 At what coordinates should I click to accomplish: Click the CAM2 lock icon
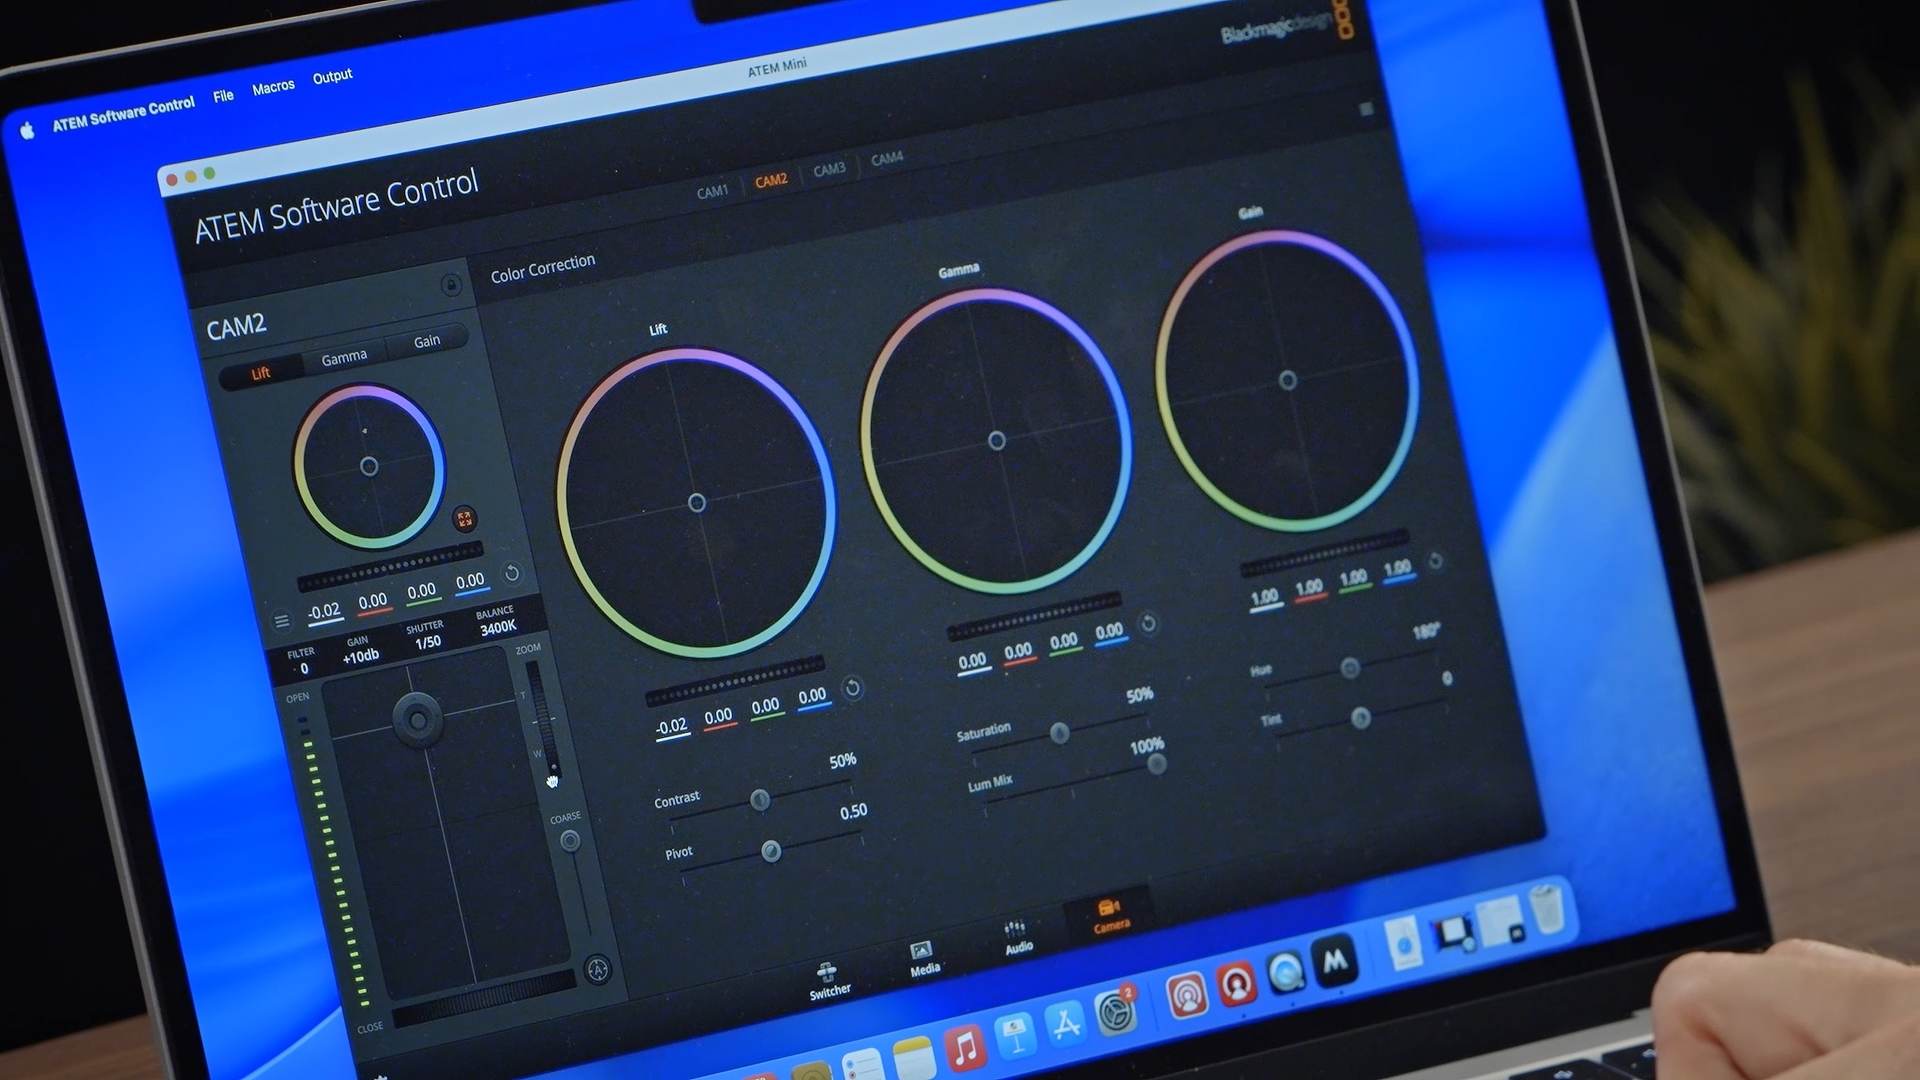point(451,285)
